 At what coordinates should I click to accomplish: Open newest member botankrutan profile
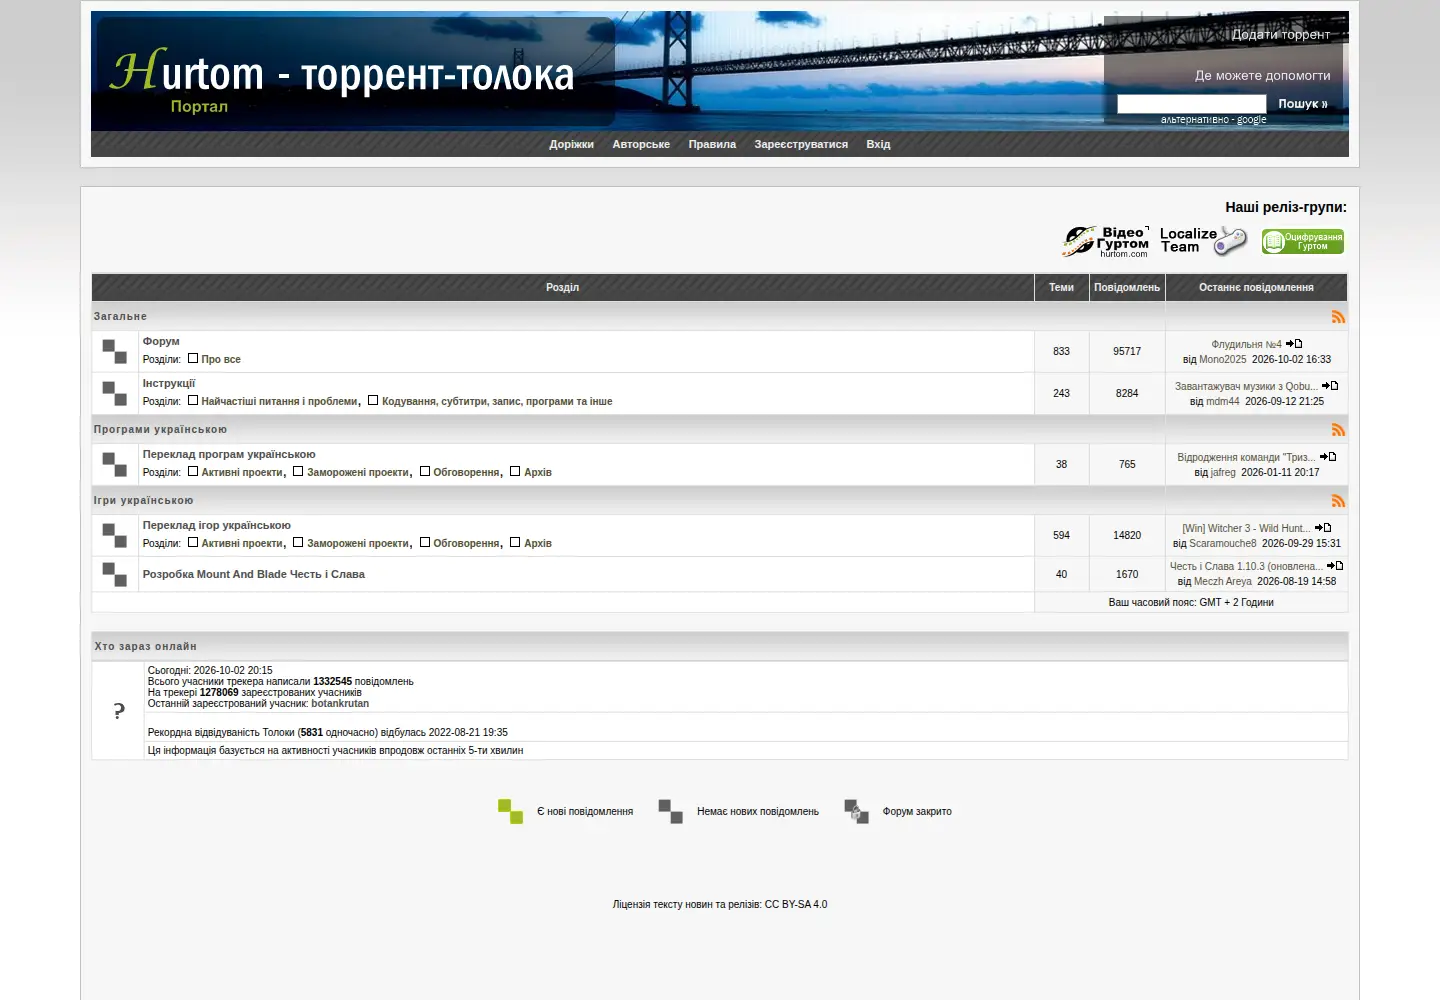coord(340,704)
